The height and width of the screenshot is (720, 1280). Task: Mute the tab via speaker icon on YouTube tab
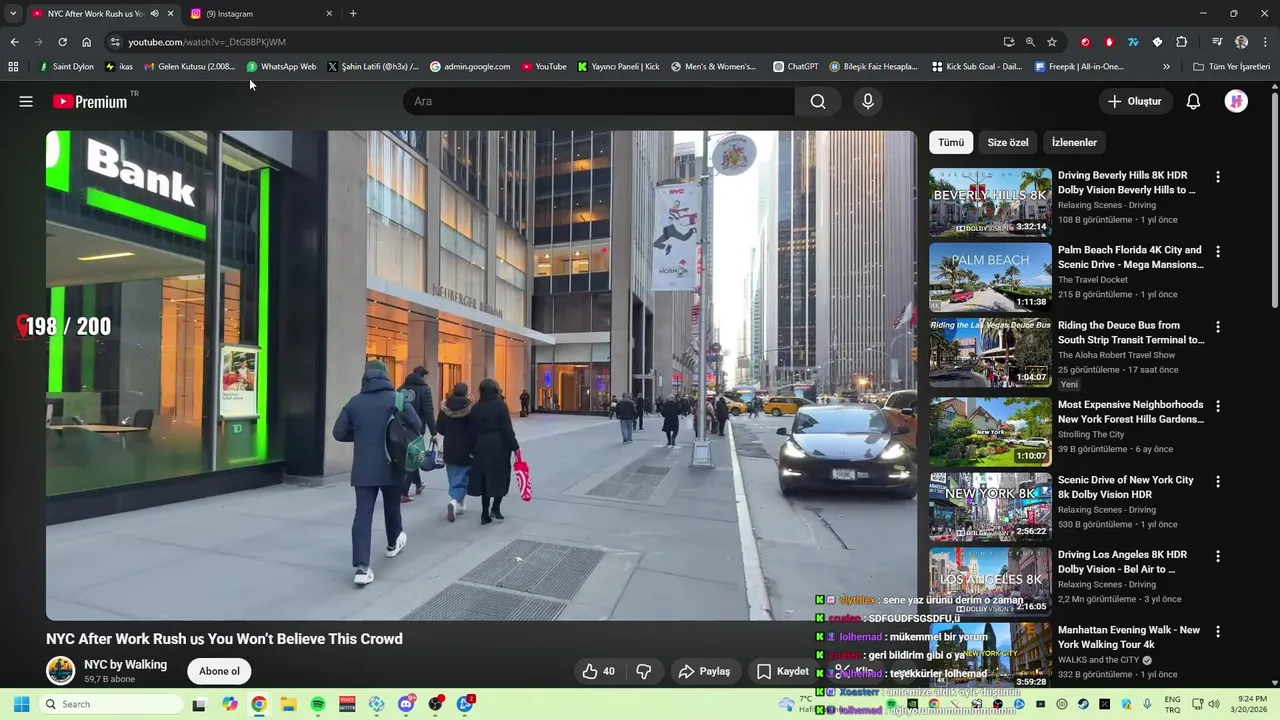coord(154,14)
